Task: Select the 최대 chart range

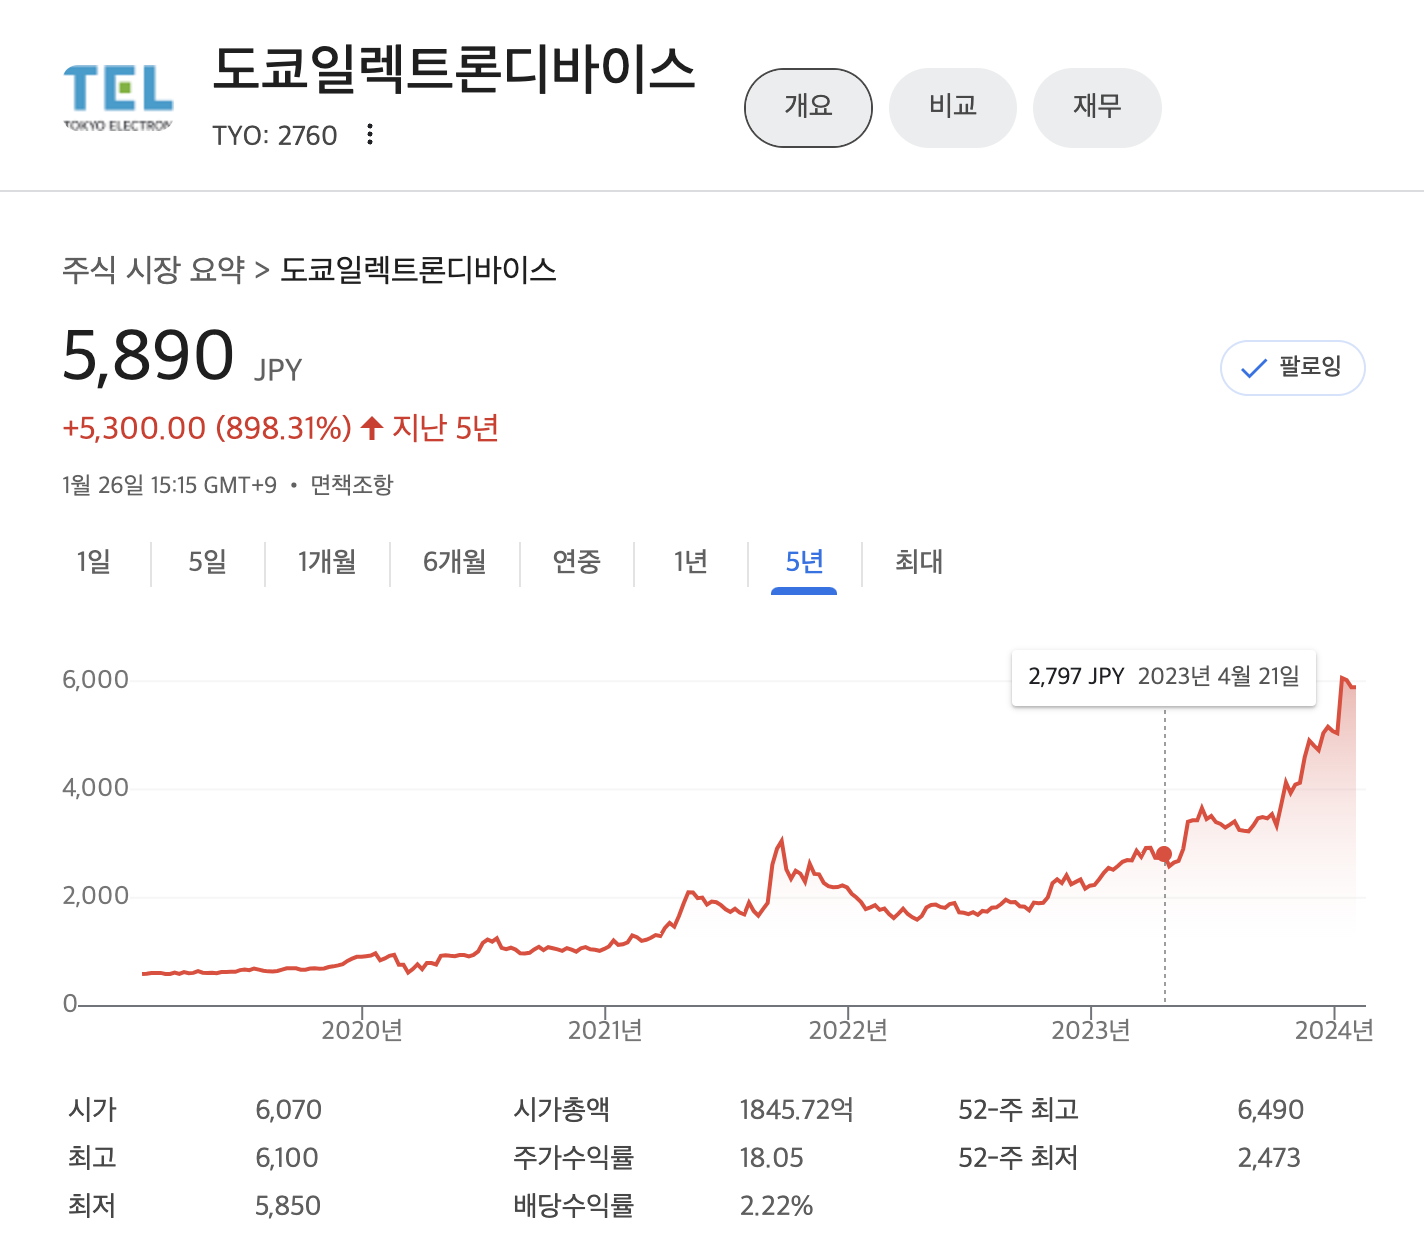Action: click(x=919, y=562)
